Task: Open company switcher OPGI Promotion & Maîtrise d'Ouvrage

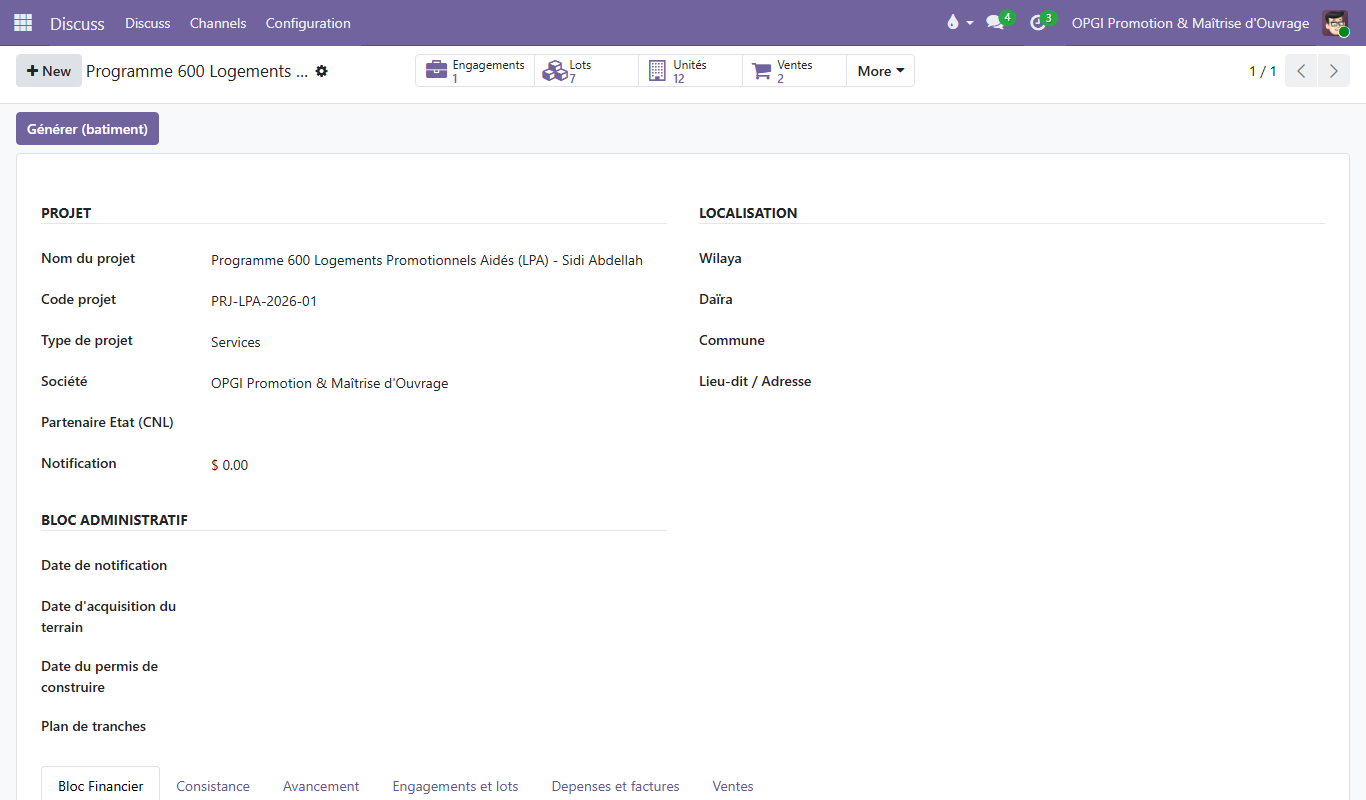Action: pos(1190,23)
